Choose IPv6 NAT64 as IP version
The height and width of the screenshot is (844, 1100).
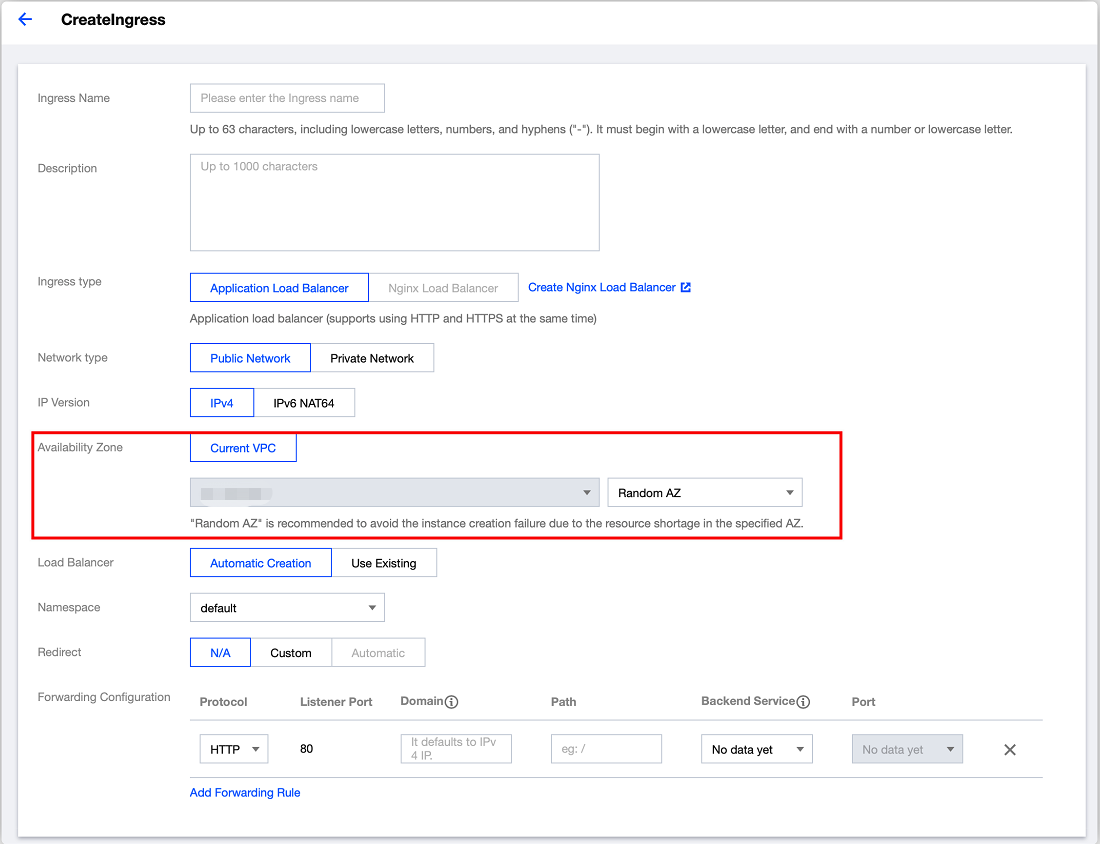[304, 403]
